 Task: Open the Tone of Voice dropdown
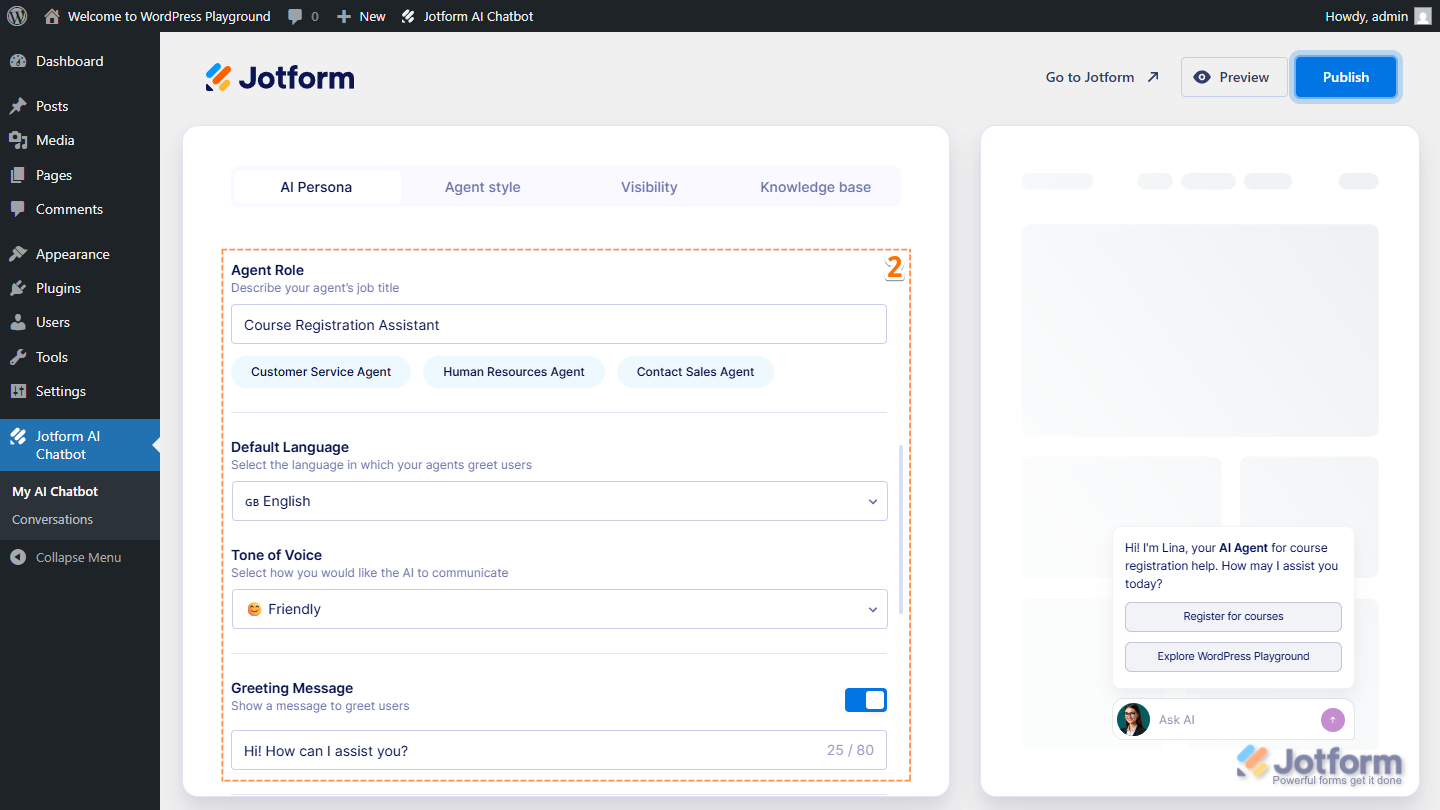pos(560,609)
